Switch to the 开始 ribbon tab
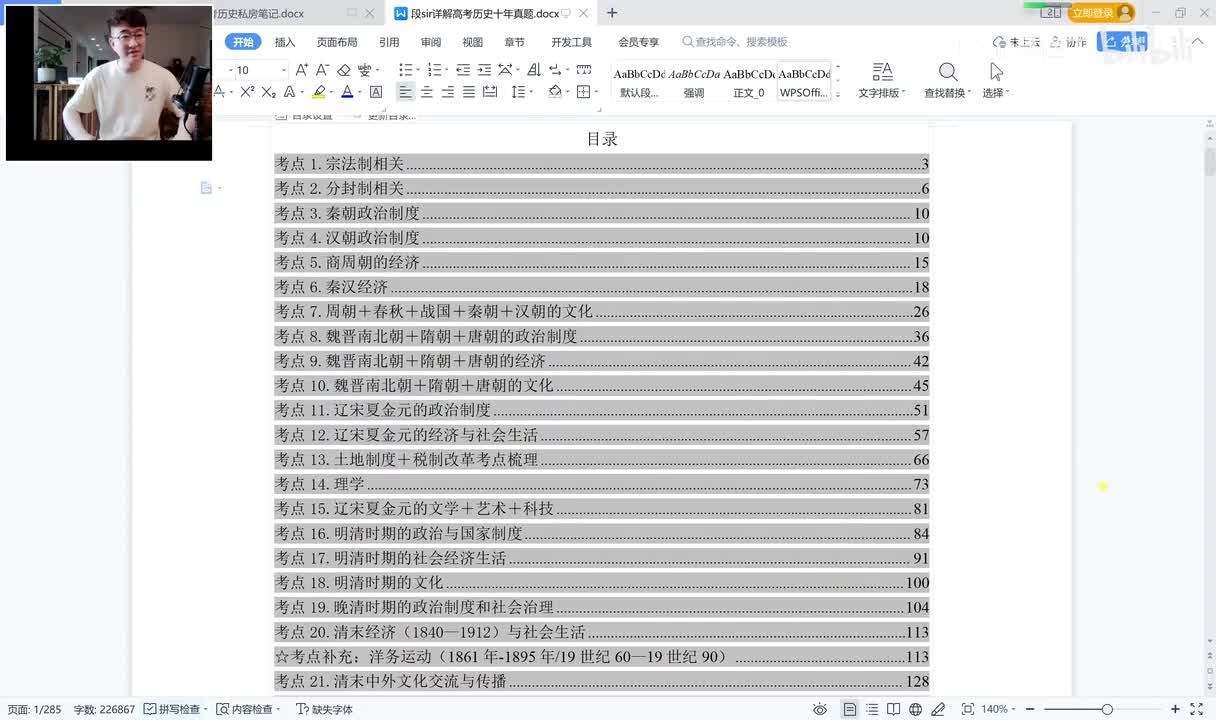1216x720 pixels. (243, 42)
